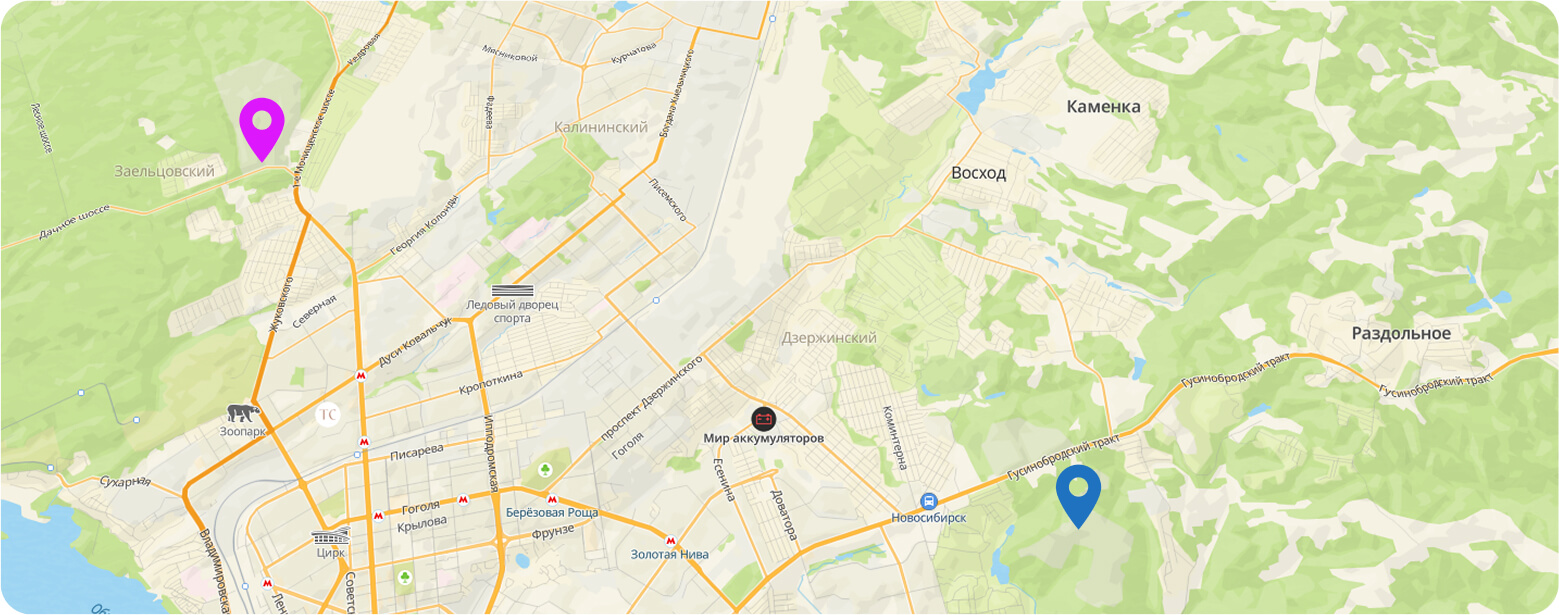Click the metro icon beside Золотая Нива
Screen dimensions: 1559x615
click(x=670, y=538)
